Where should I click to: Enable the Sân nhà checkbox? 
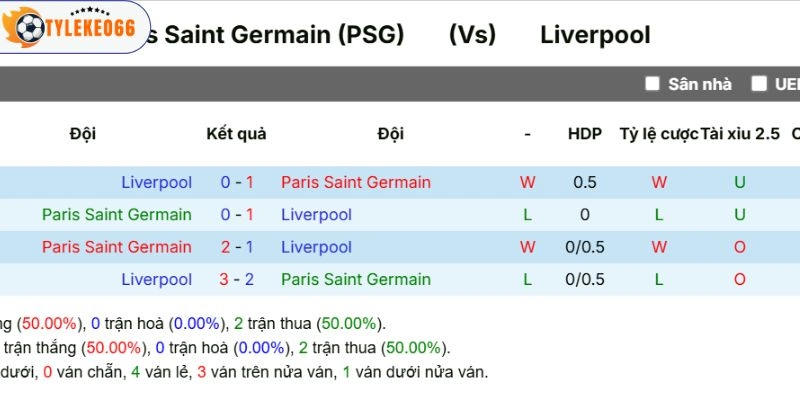(x=653, y=84)
